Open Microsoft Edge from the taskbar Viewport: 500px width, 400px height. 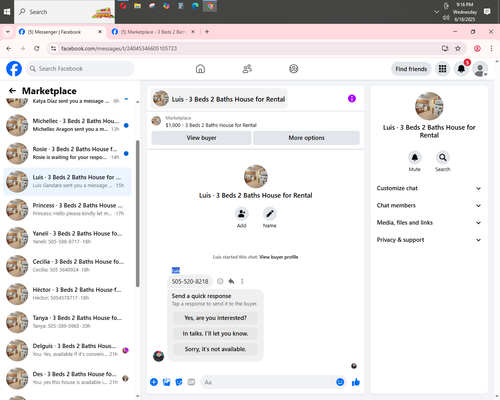coord(195,6)
